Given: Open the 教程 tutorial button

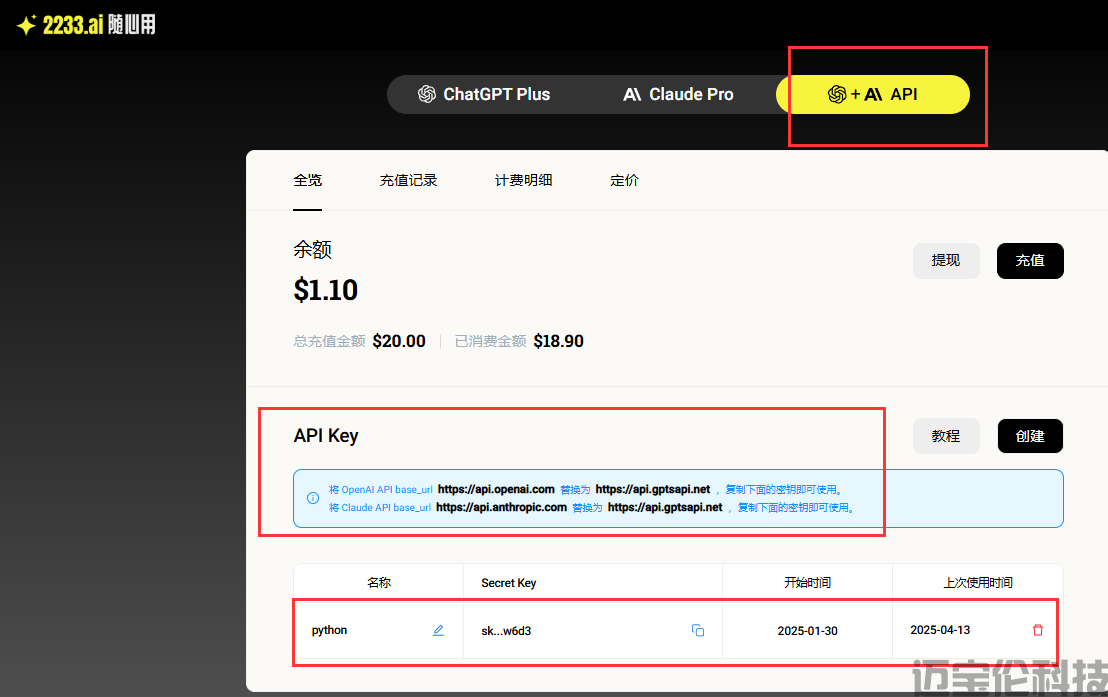Looking at the screenshot, I should 945,436.
